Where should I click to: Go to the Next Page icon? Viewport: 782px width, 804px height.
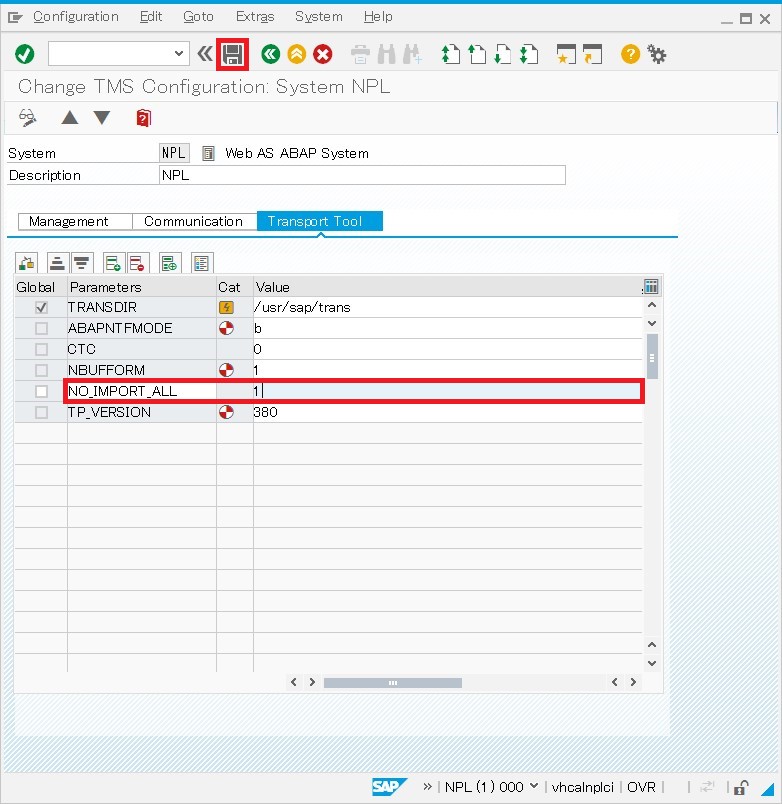pos(503,54)
